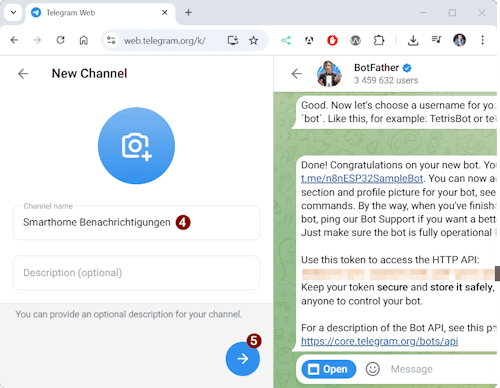The height and width of the screenshot is (388, 500).
Task: Click the Message input box
Action: (443, 369)
